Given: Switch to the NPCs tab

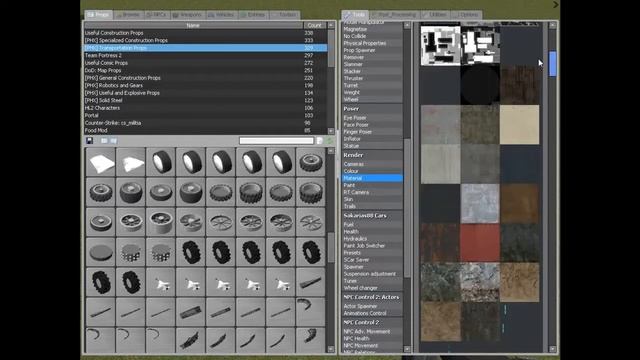Looking at the screenshot, I should pyautogui.click(x=156, y=15).
